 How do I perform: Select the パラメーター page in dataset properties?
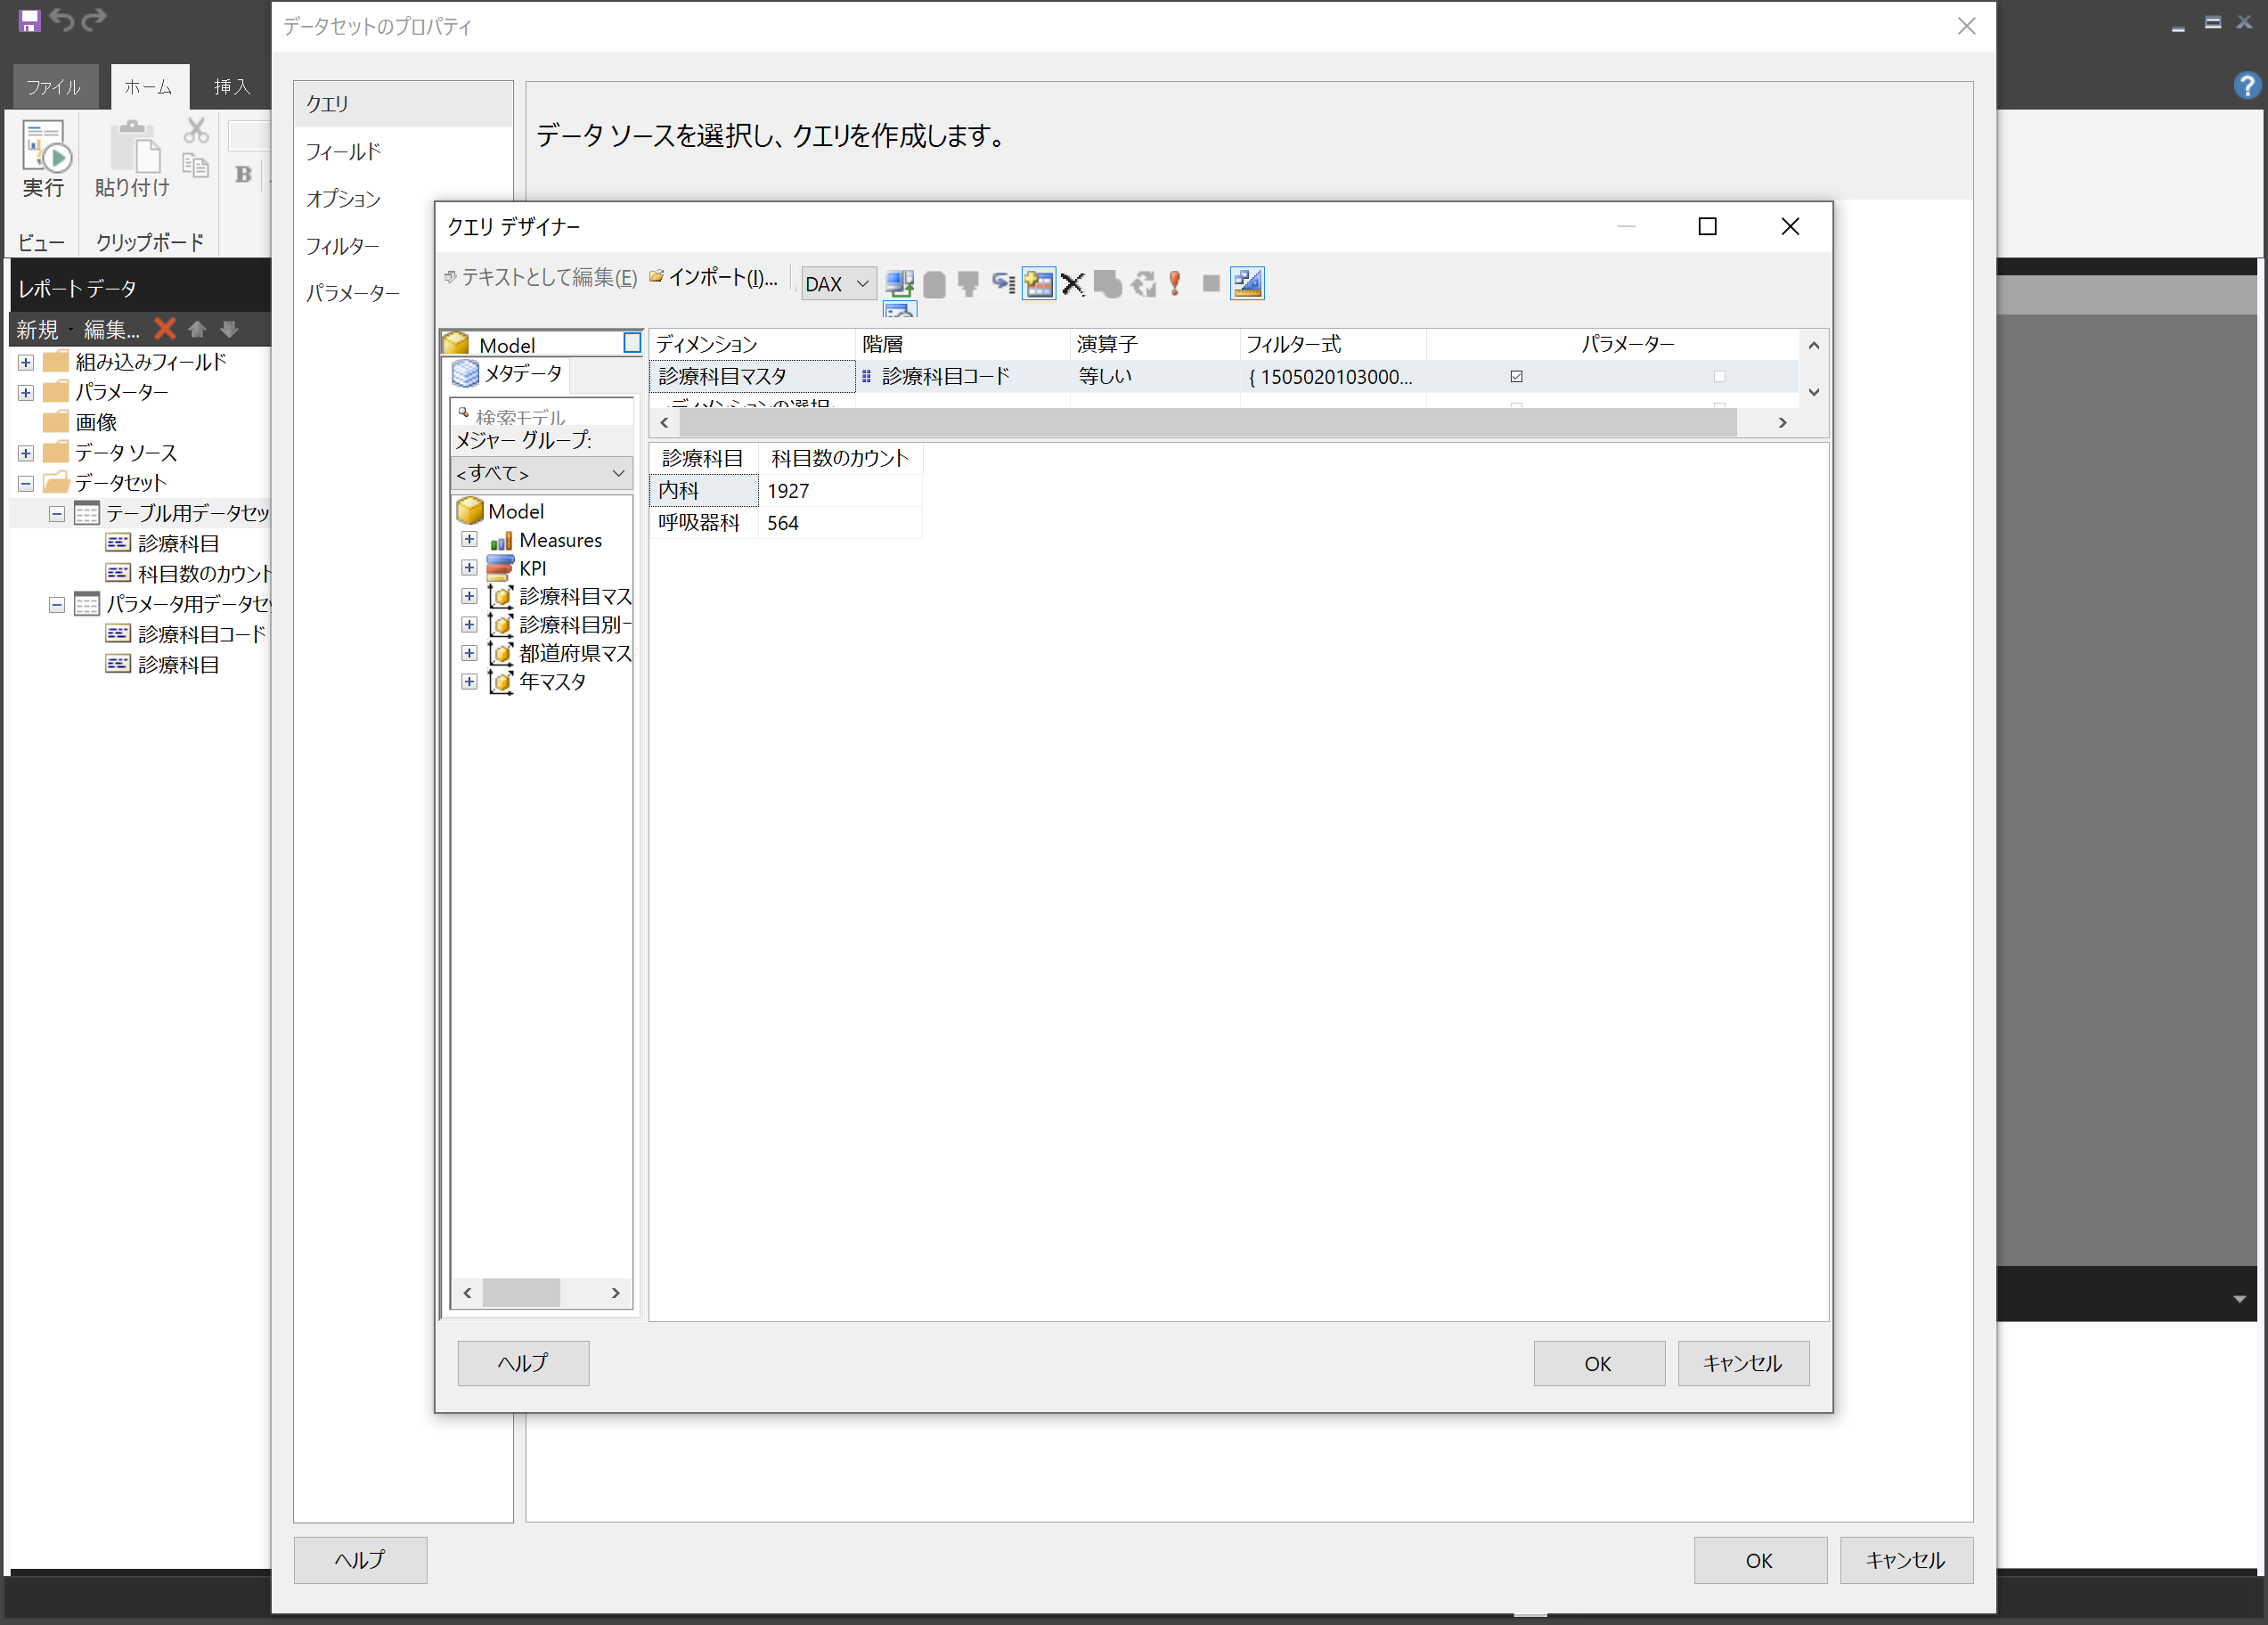point(352,292)
